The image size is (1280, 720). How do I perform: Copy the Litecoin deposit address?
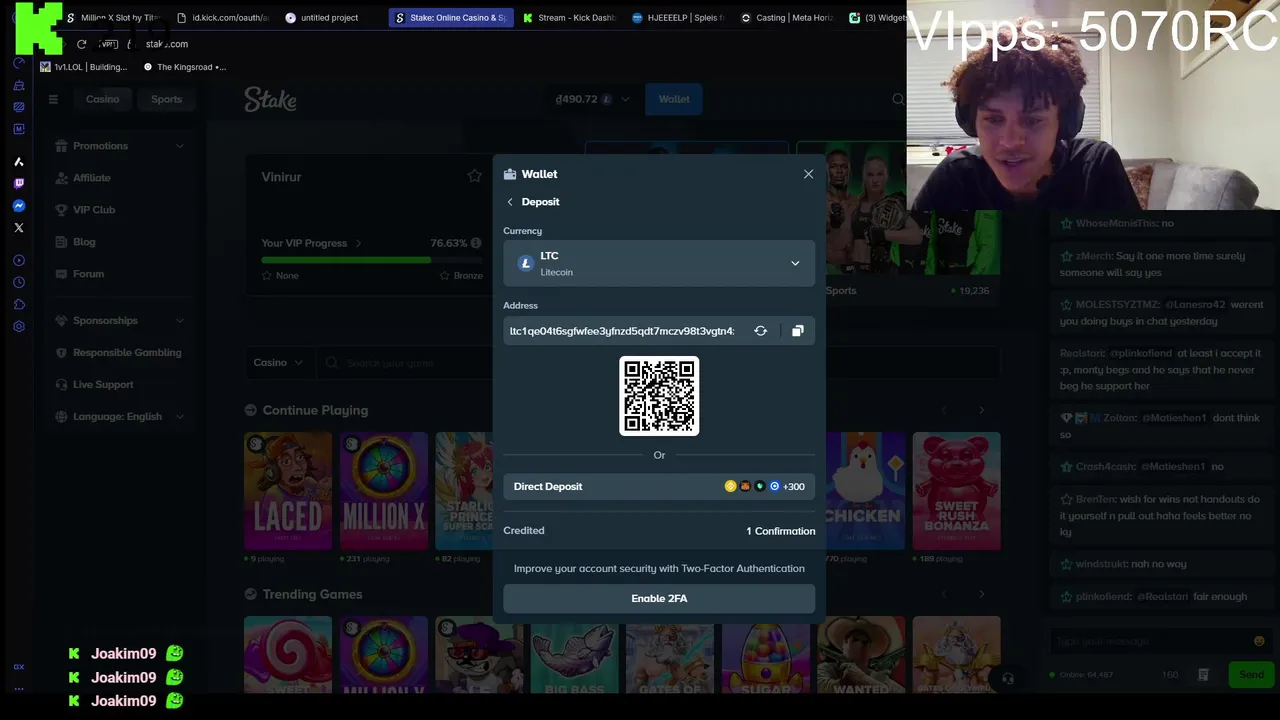(797, 331)
